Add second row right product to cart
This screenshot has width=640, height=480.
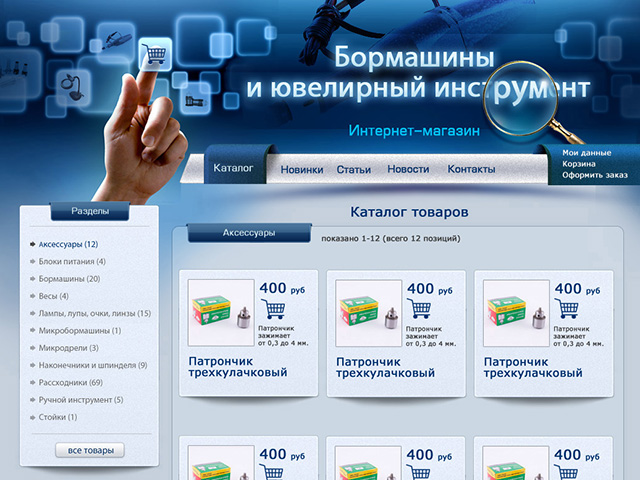tap(567, 472)
